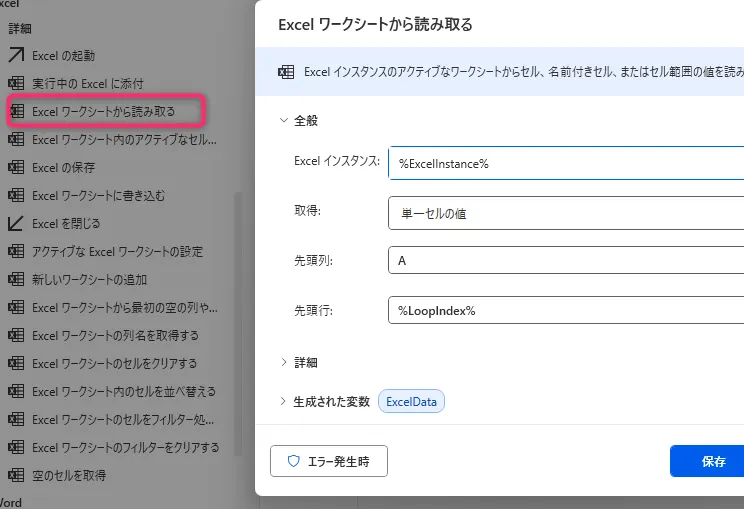
Task: Select Excel ワークシートのセルをクリアする action
Action: point(114,363)
